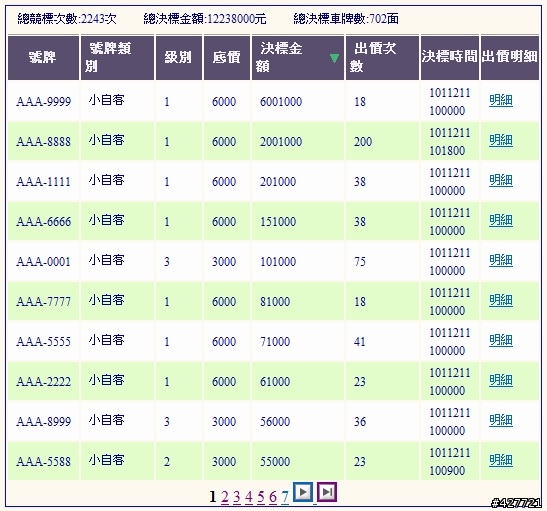This screenshot has height=511, width=547.
Task: Click award time 1011211 100900
Action: 450,462
